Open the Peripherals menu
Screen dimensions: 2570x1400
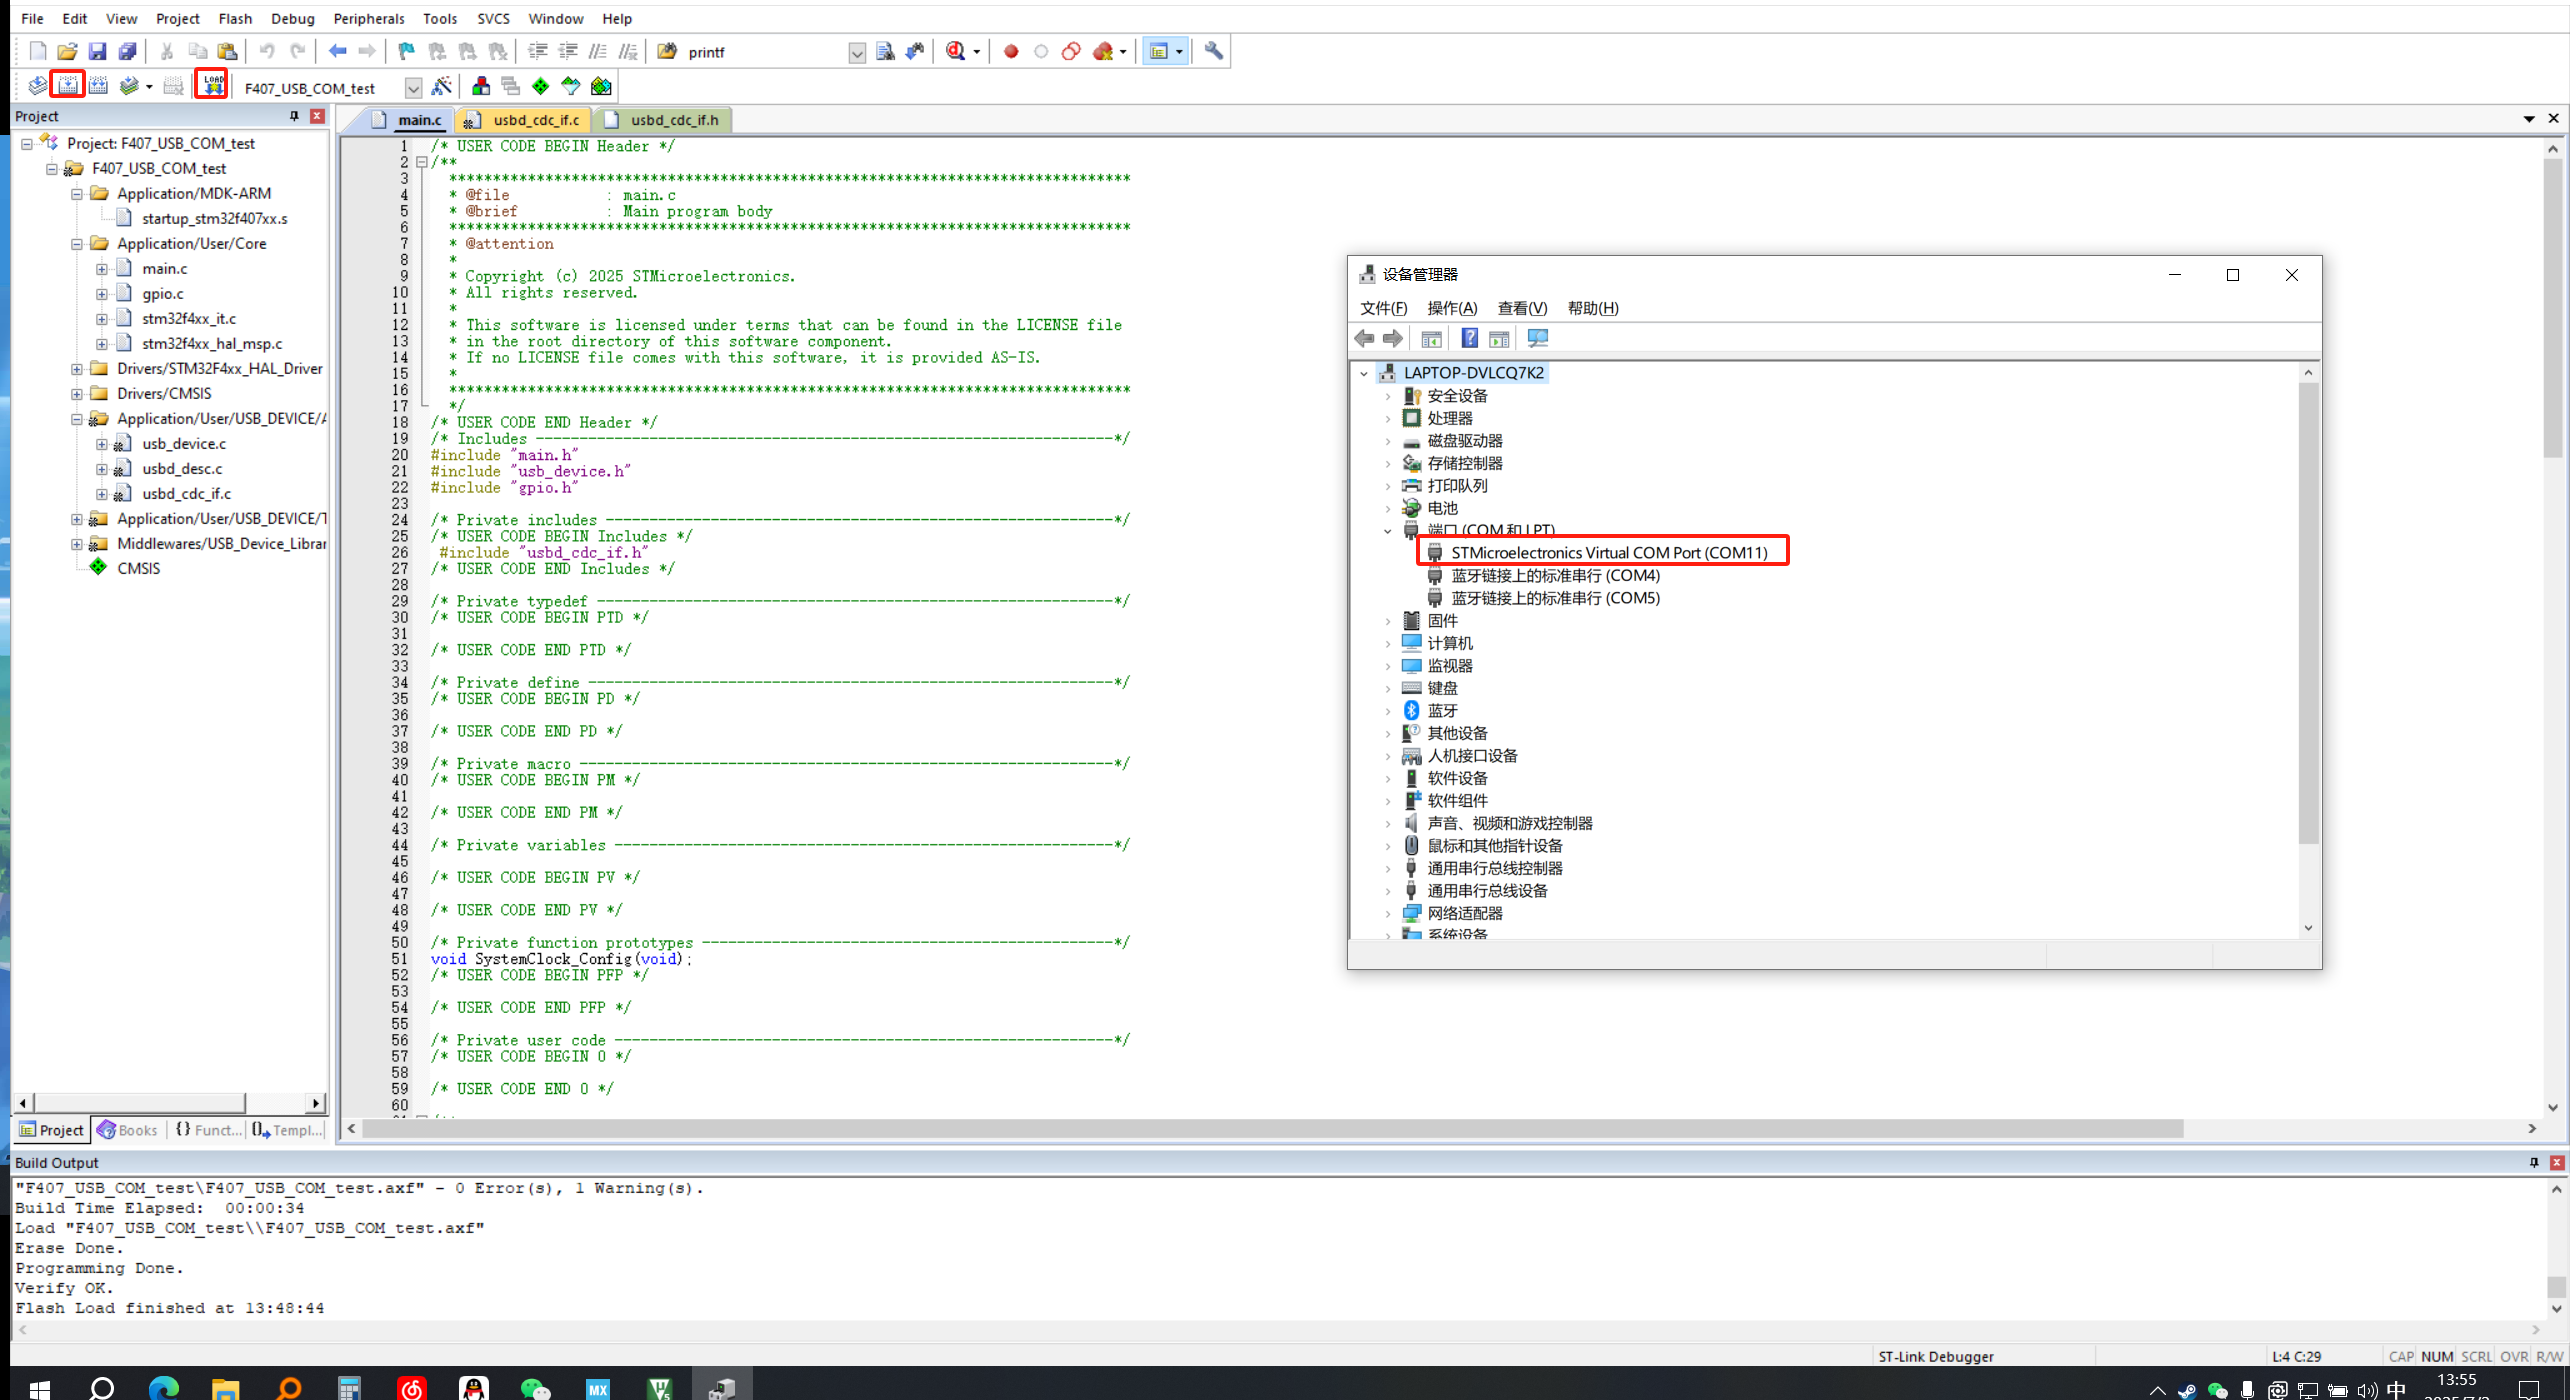click(x=368, y=18)
